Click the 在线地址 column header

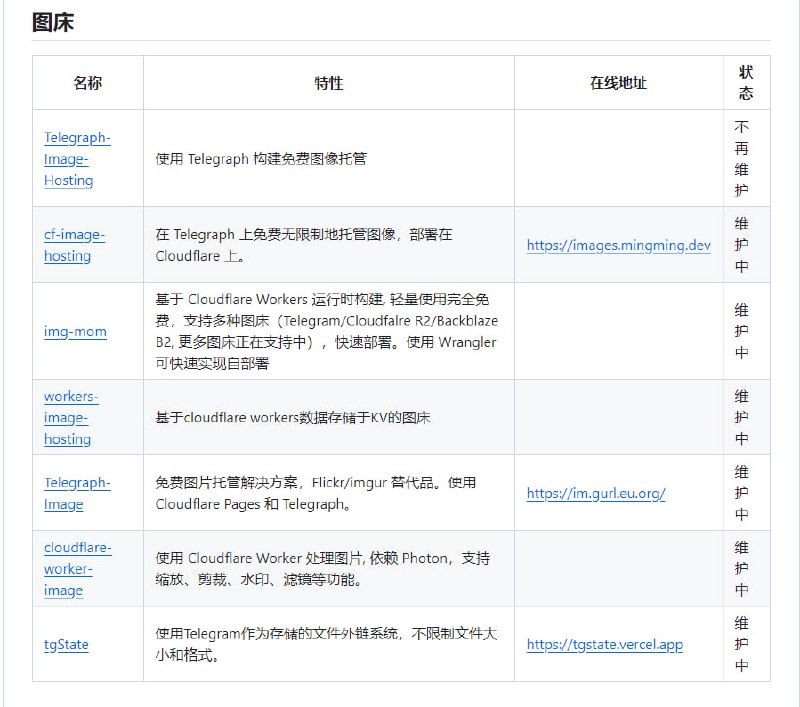(x=617, y=83)
